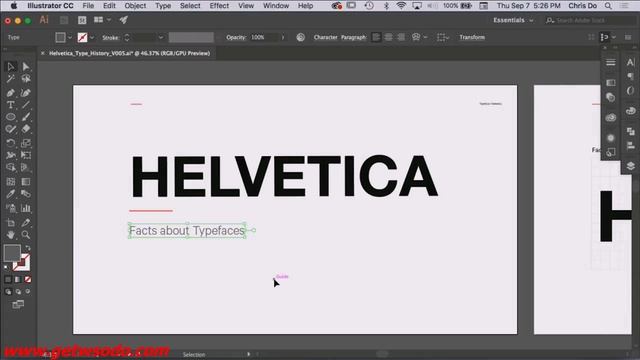Open the stroke weight dropdown
This screenshot has width=640, height=360.
pos(161,38)
